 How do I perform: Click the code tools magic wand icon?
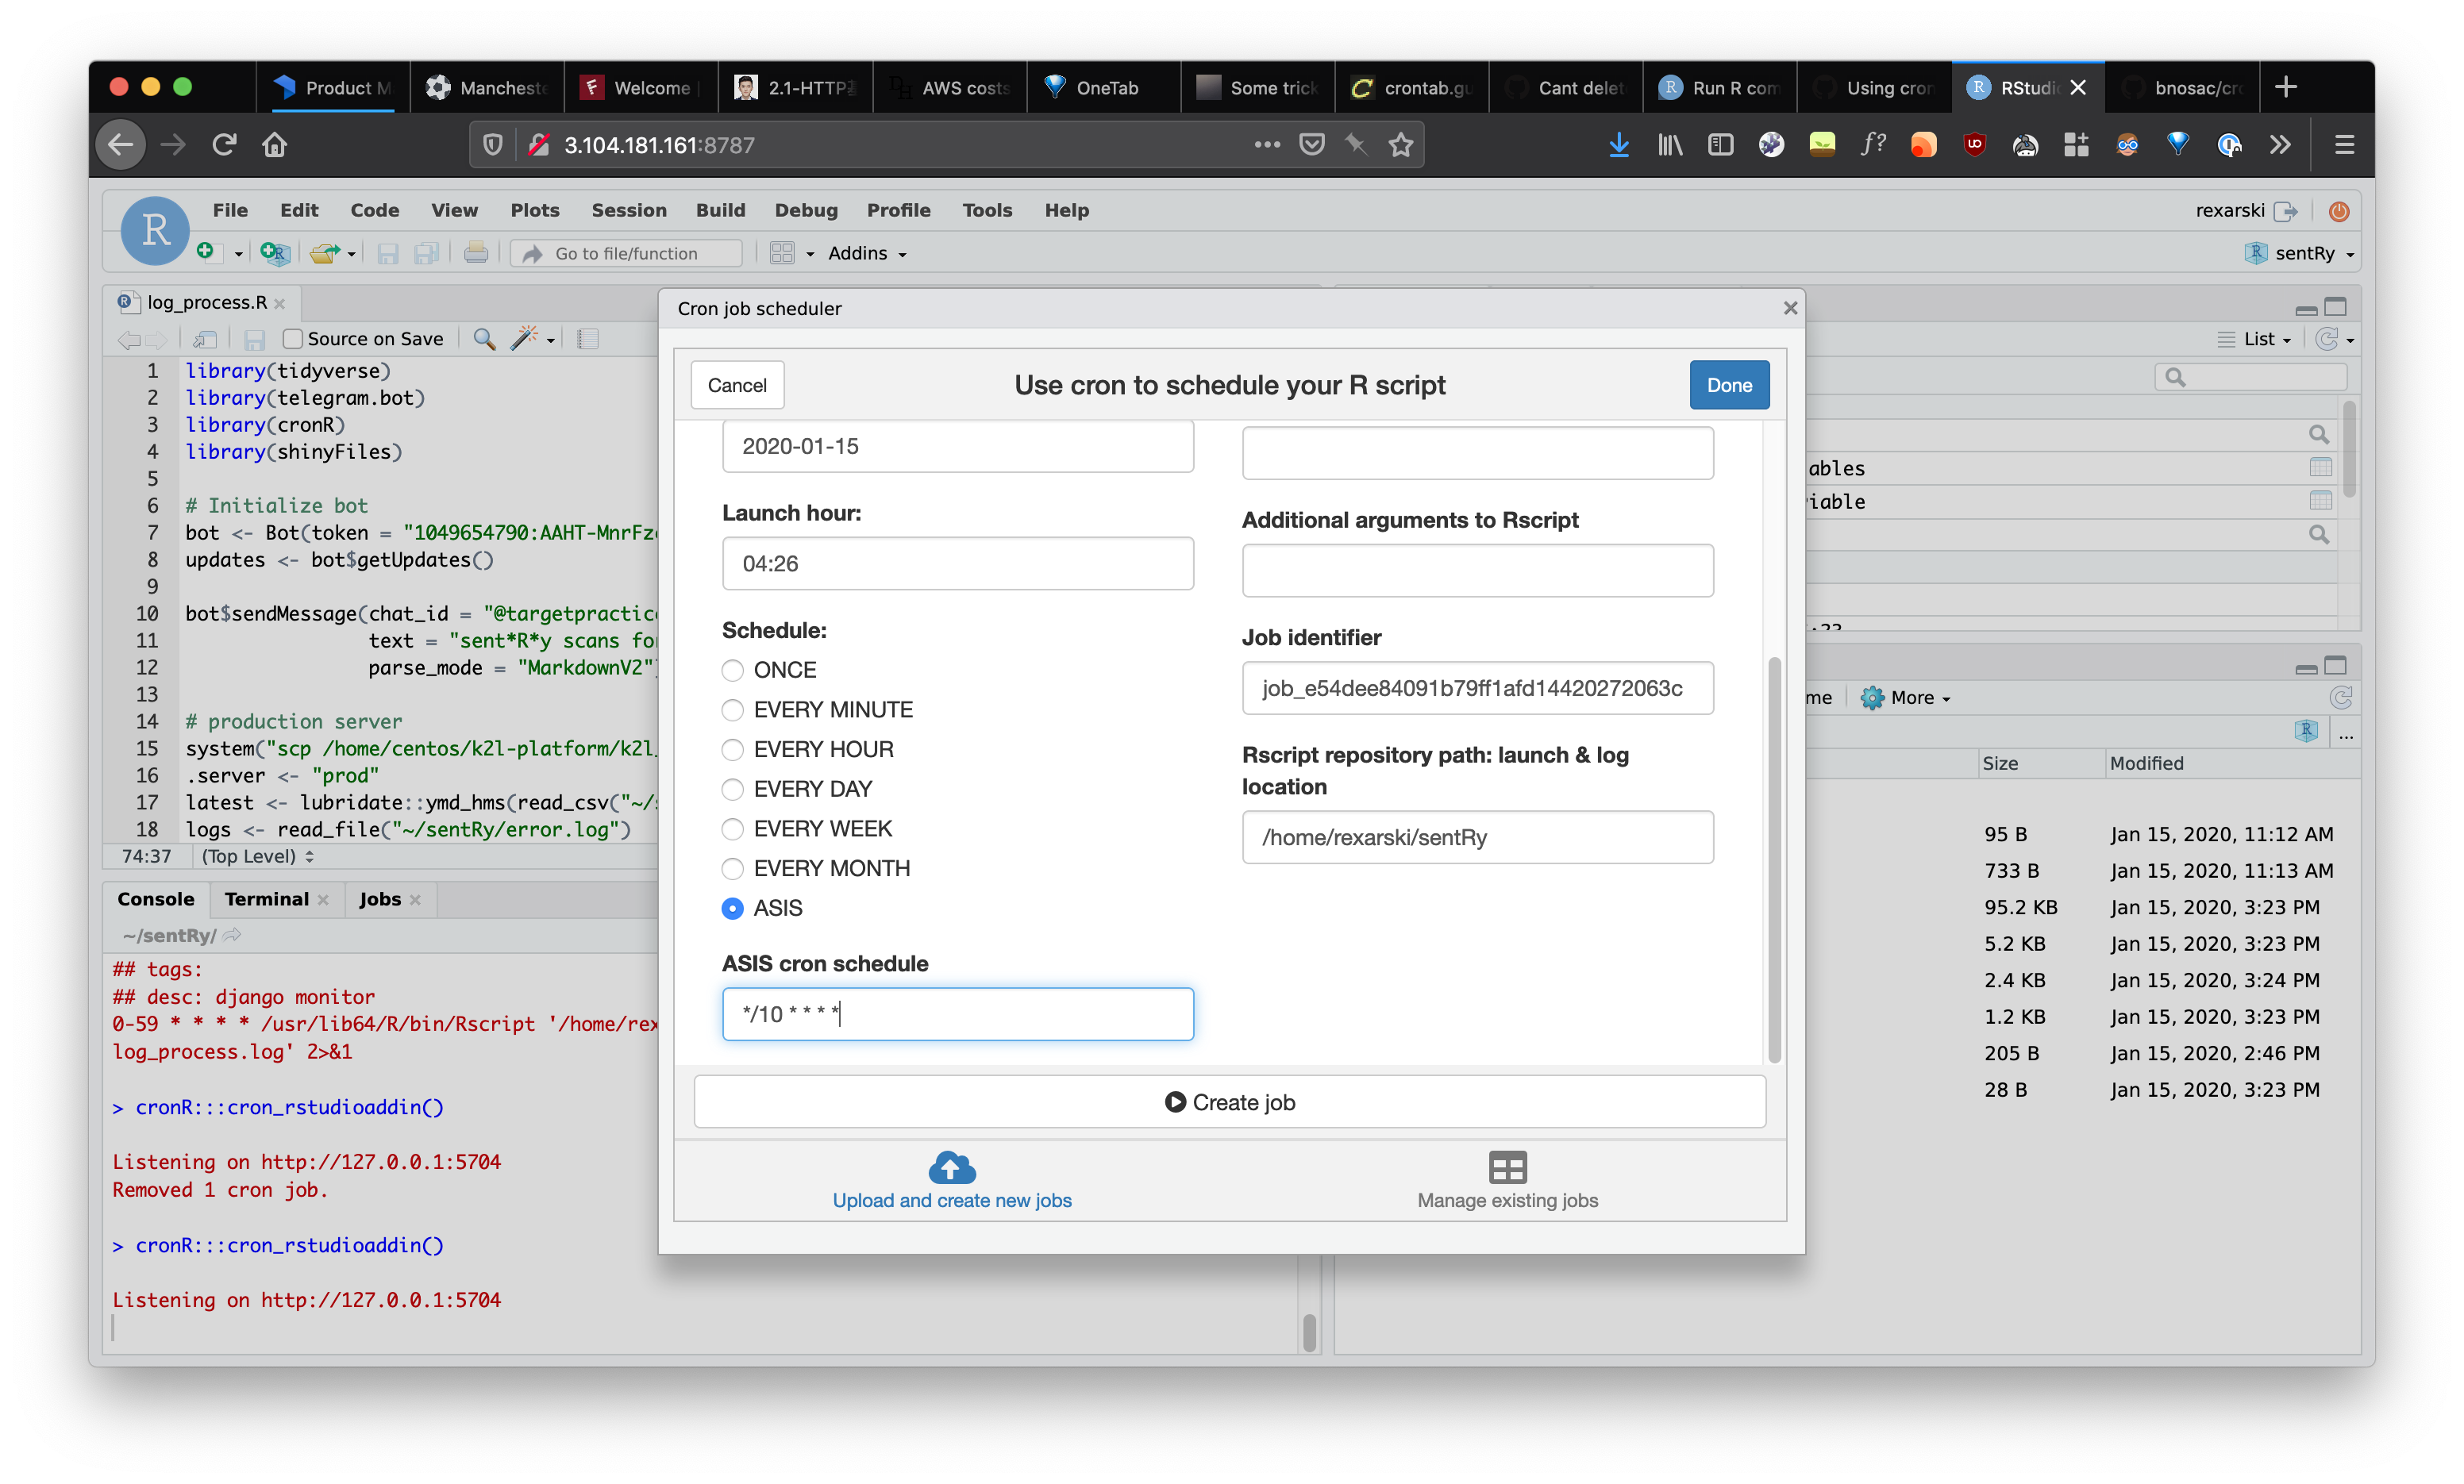(524, 339)
